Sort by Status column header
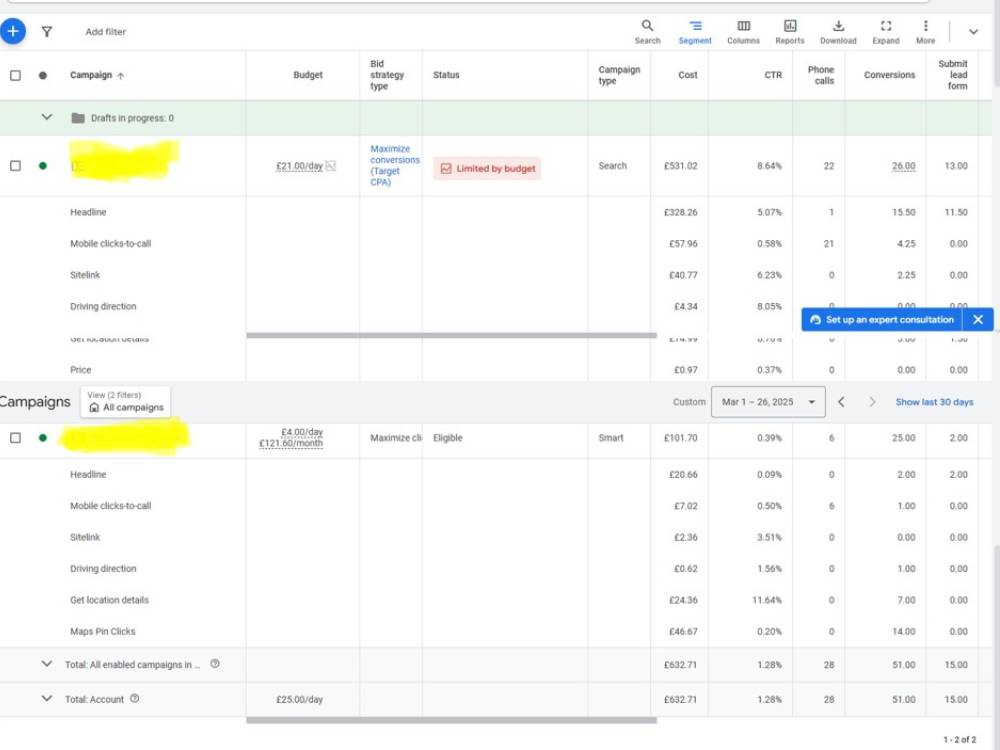 (x=446, y=75)
